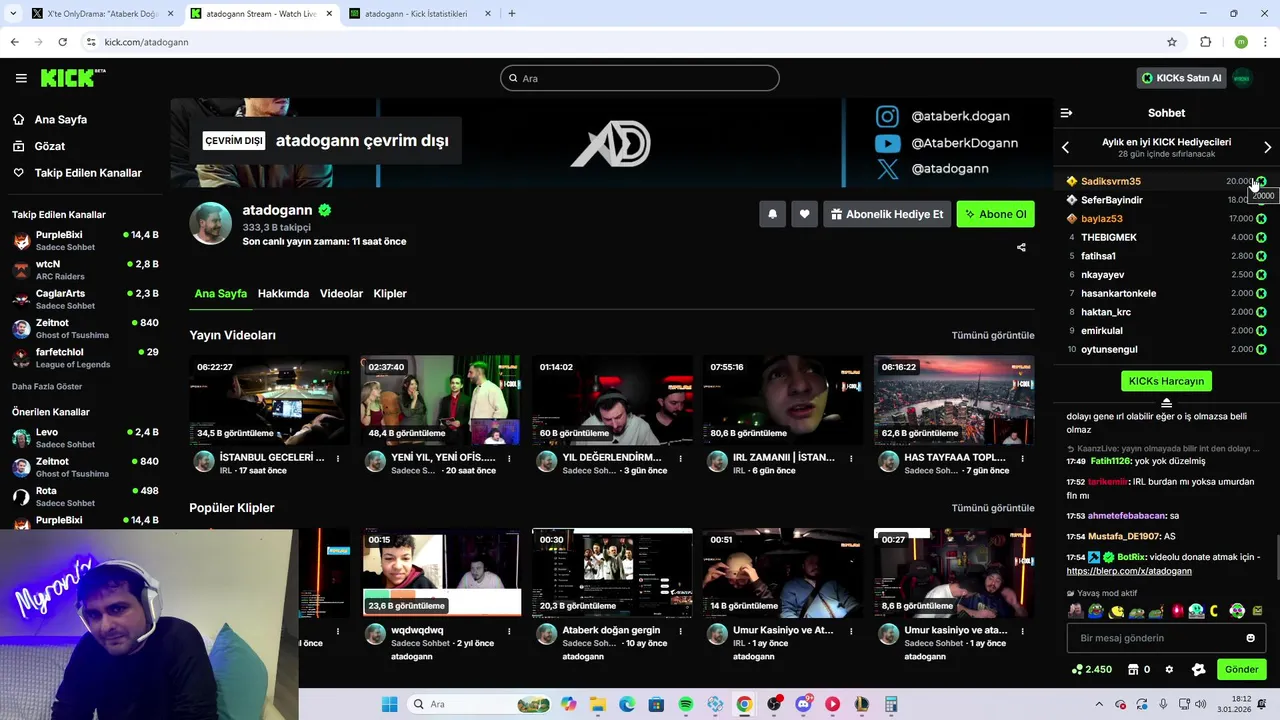Open the emoji picker in message box
This screenshot has width=1280, height=720.
point(1250,638)
